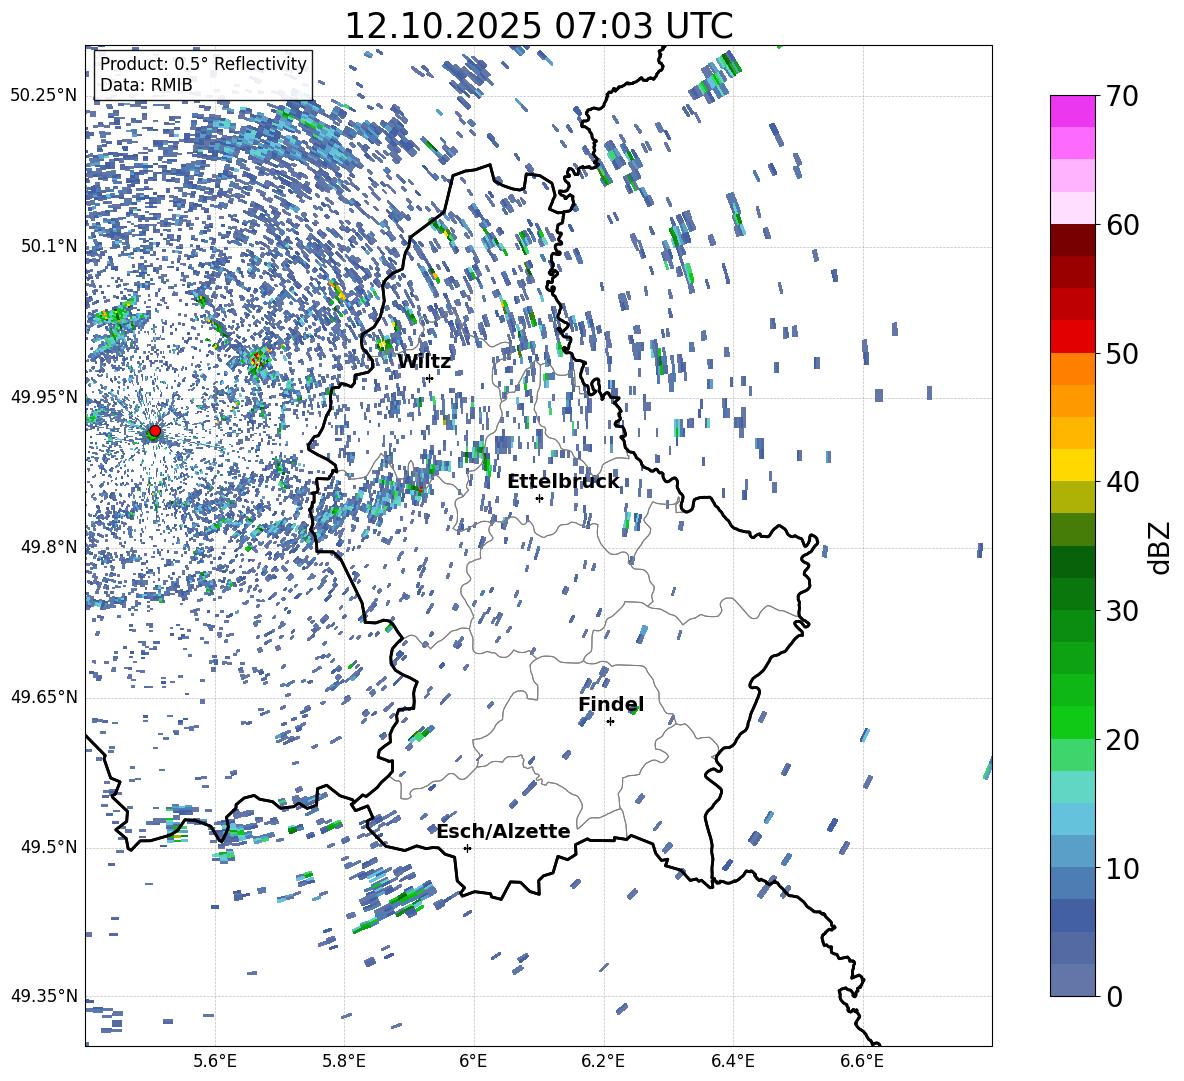
Task: Click the 50.1°N latitude label
Action: pos(48,246)
